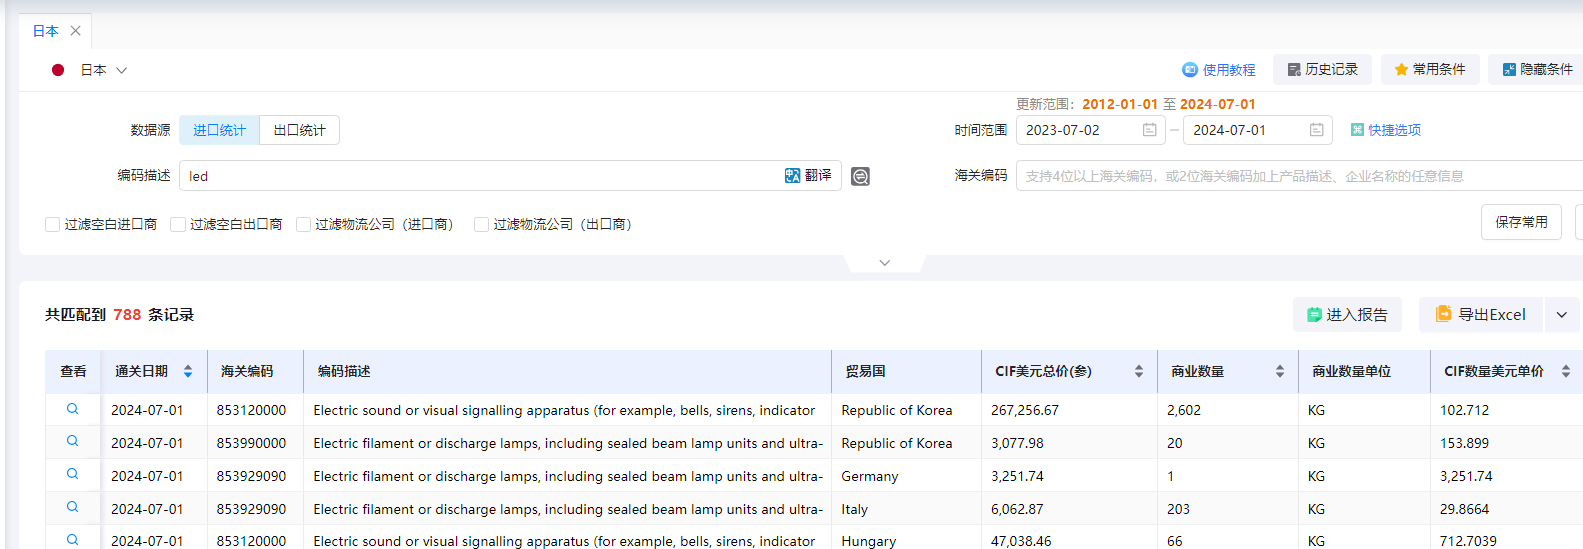
Task: Close the 日本 tab
Action: point(76,31)
